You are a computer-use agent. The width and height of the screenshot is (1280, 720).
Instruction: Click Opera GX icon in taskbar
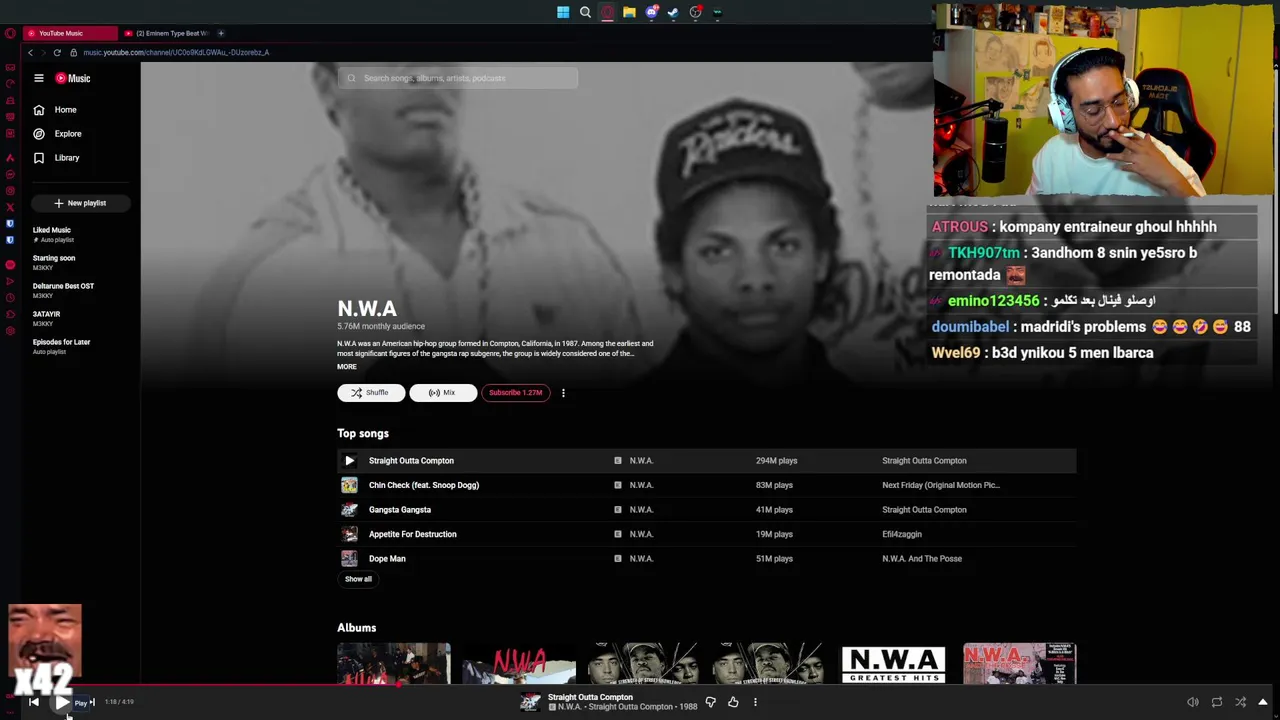(x=607, y=12)
